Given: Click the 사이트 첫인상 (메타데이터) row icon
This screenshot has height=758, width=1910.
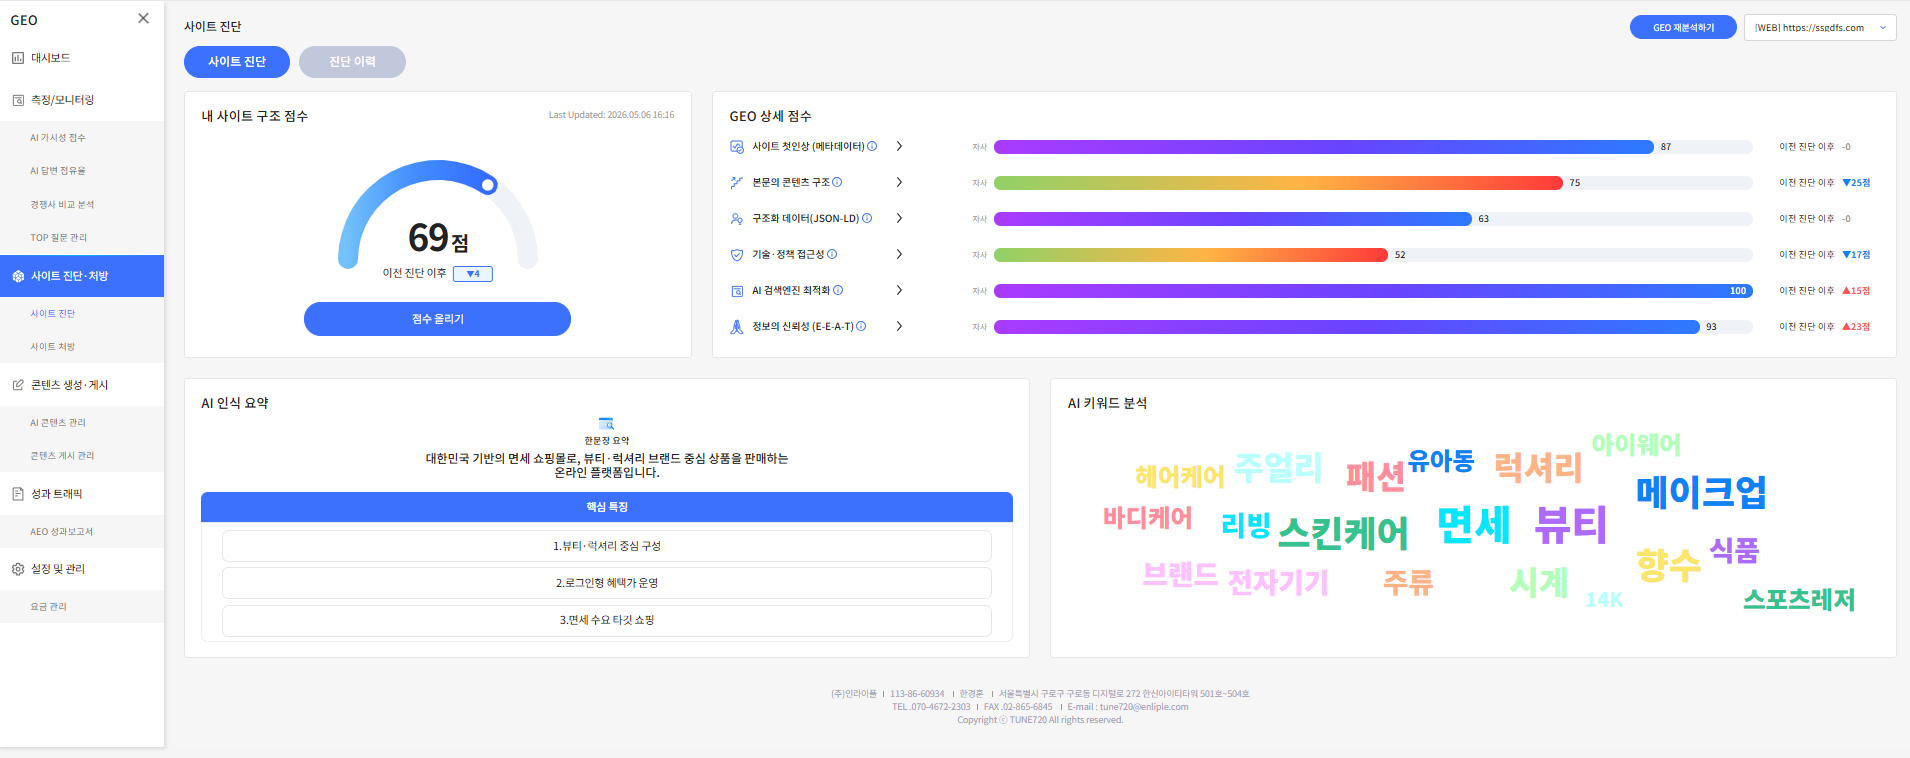Looking at the screenshot, I should tap(737, 147).
